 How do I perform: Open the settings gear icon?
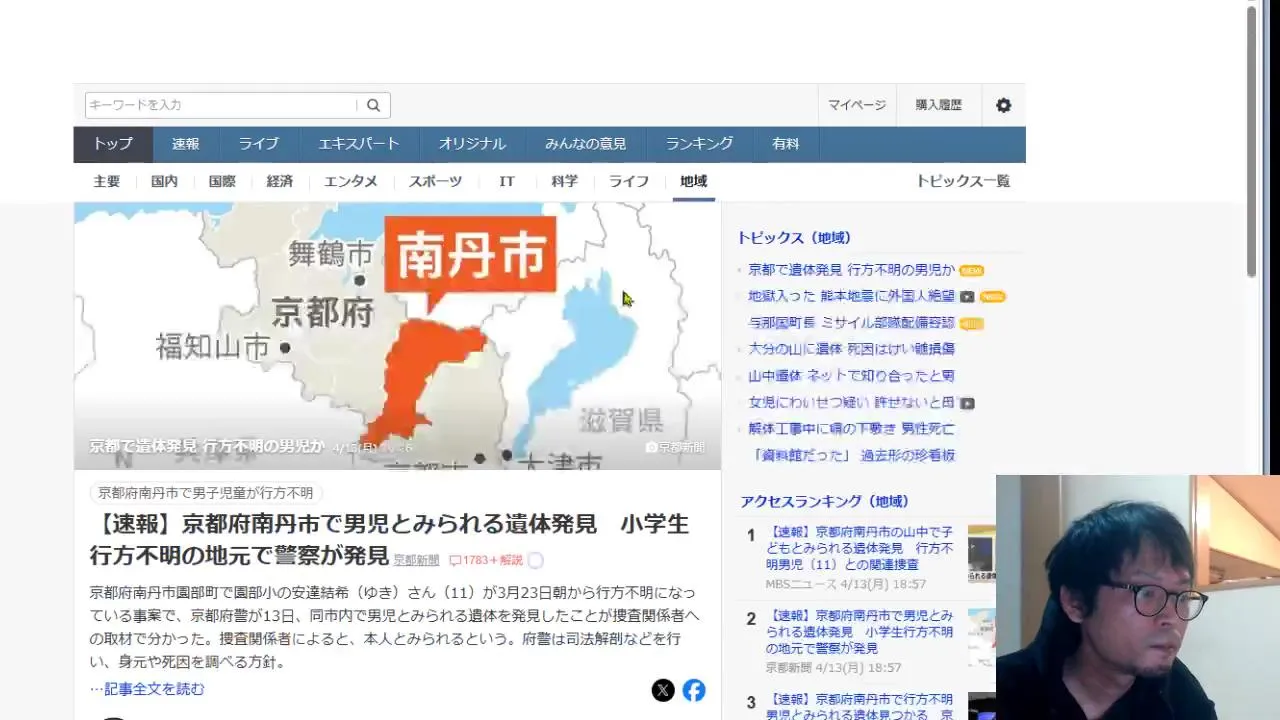click(x=1003, y=105)
